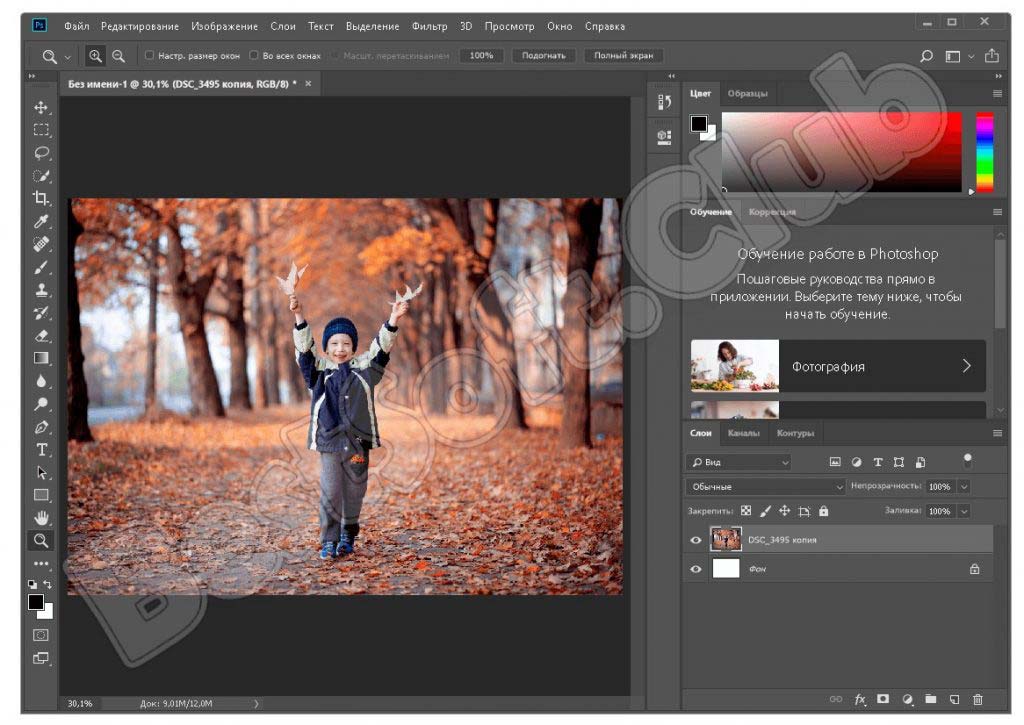This screenshot has height=725, width=1024.
Task: Open the Обычные blend mode dropdown
Action: click(765, 486)
